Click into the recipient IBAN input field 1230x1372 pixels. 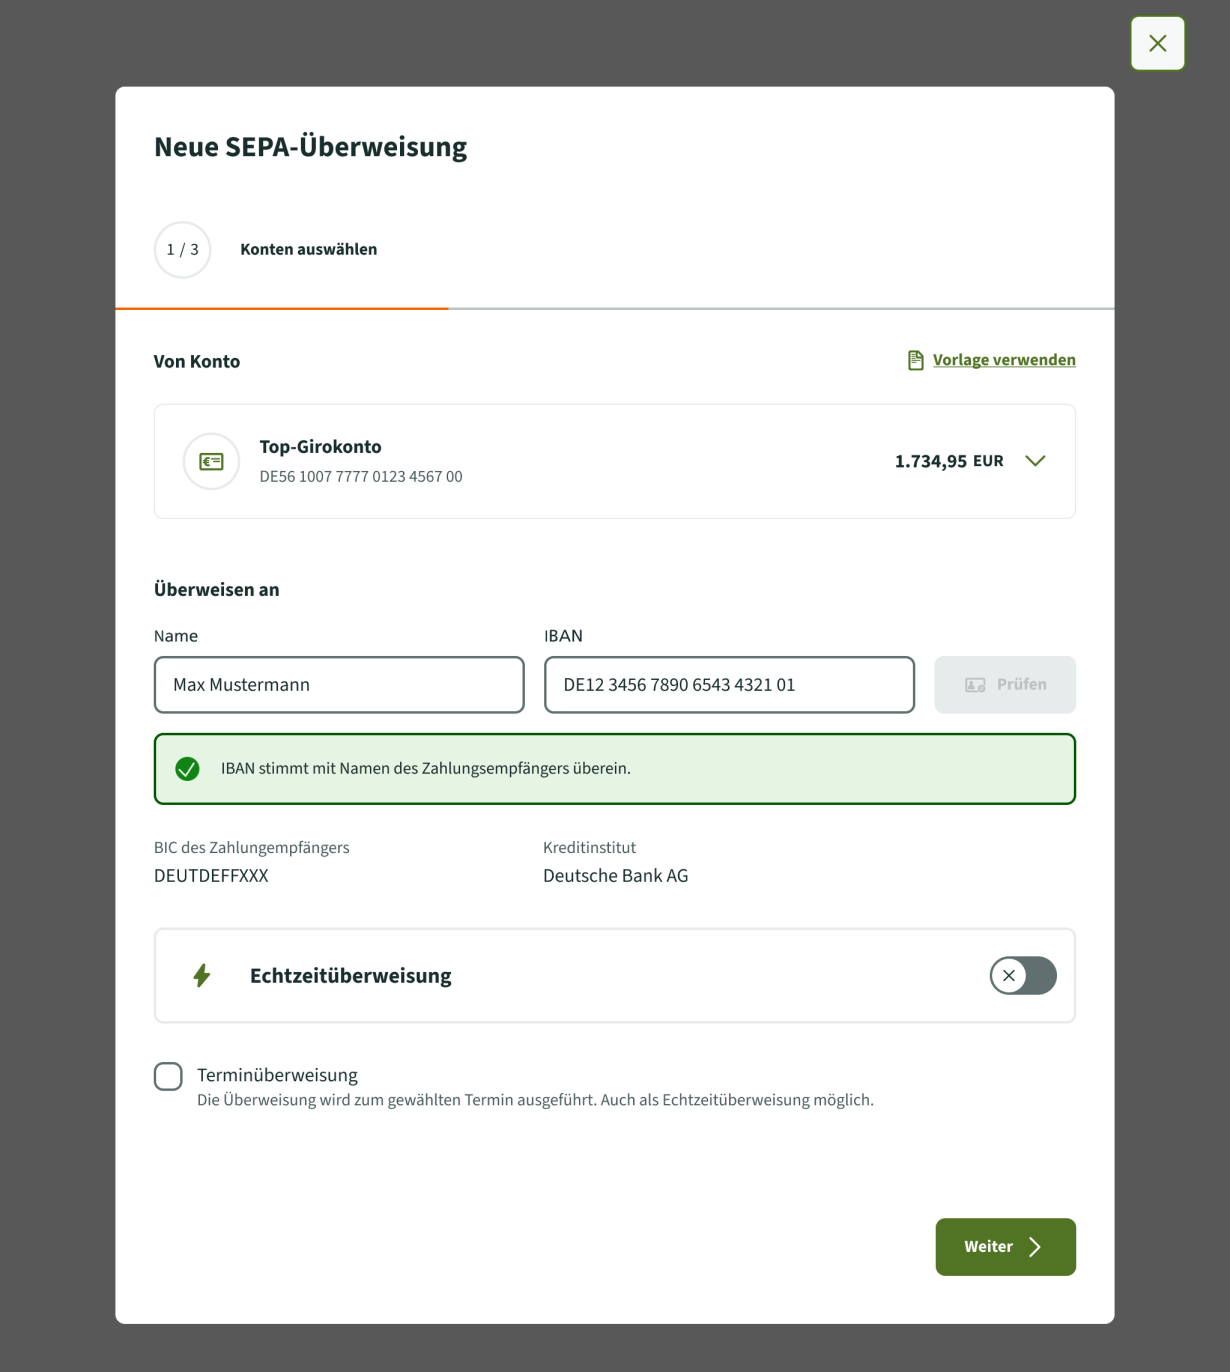729,685
